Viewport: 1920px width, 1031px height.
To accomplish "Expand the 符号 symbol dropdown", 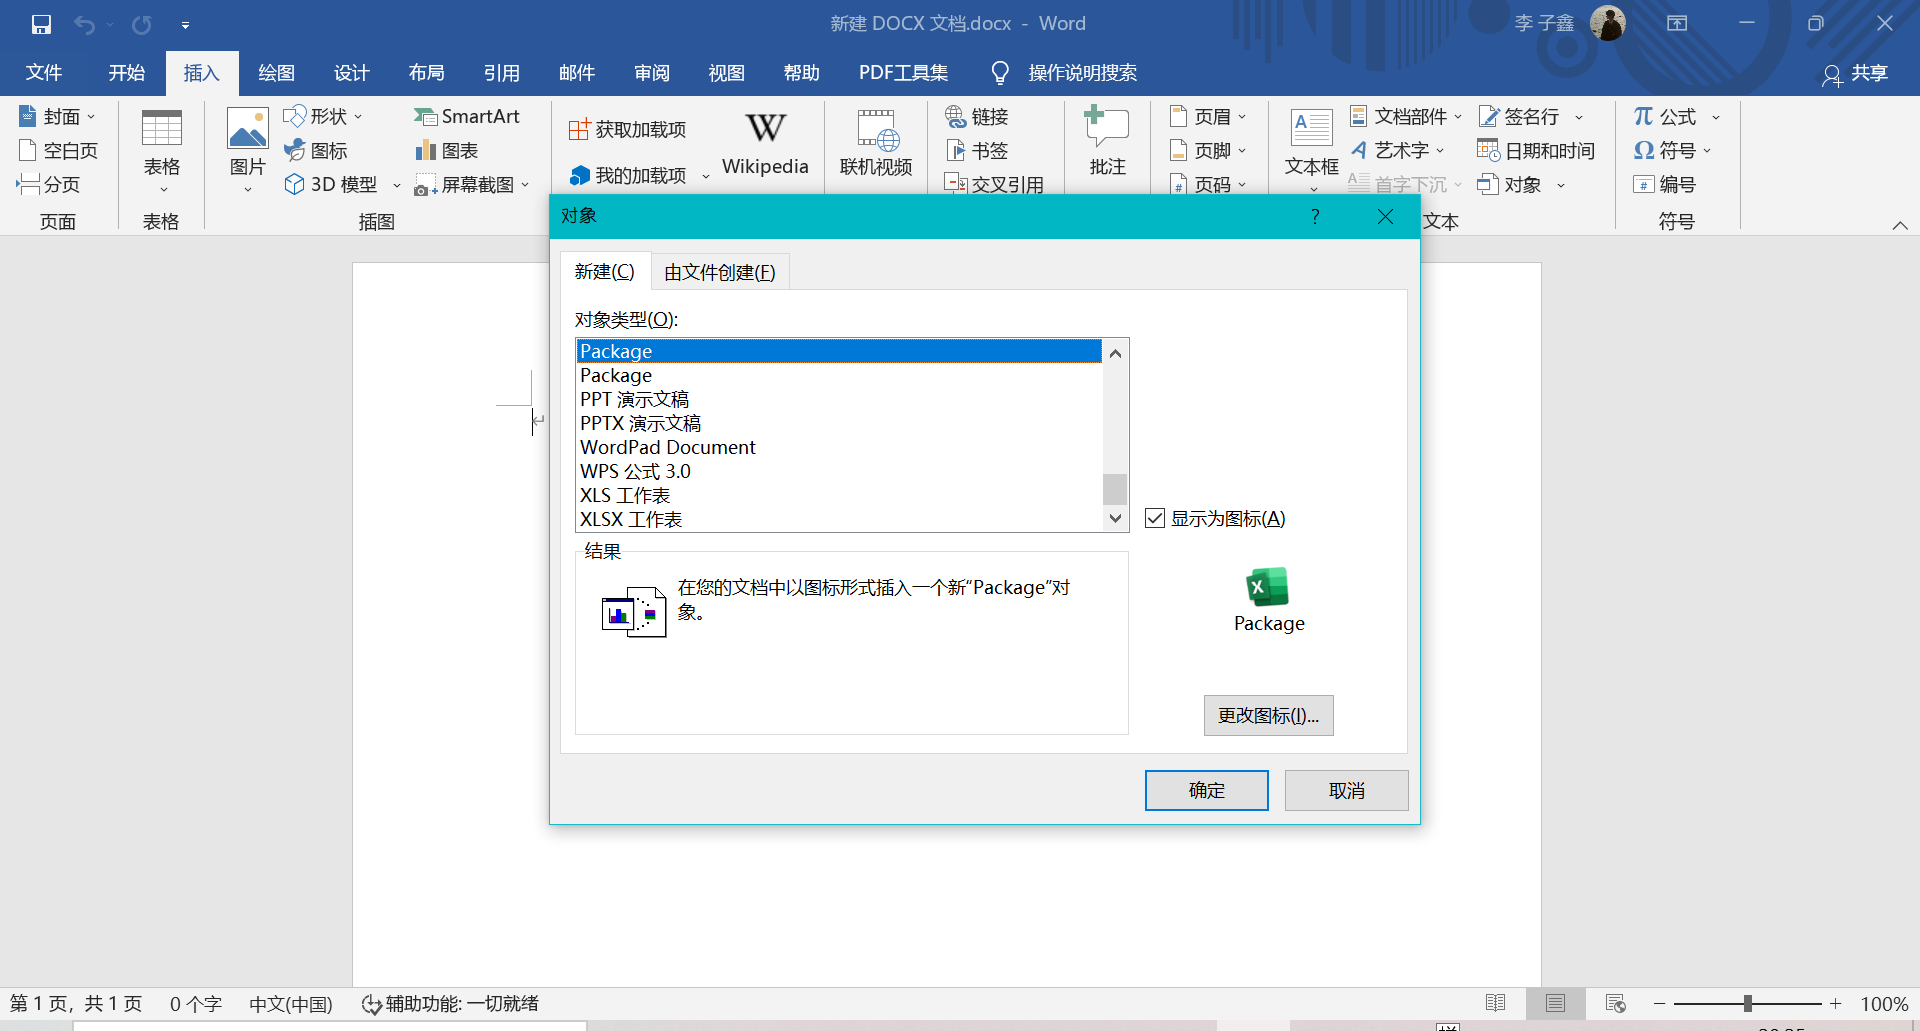I will tap(1707, 151).
